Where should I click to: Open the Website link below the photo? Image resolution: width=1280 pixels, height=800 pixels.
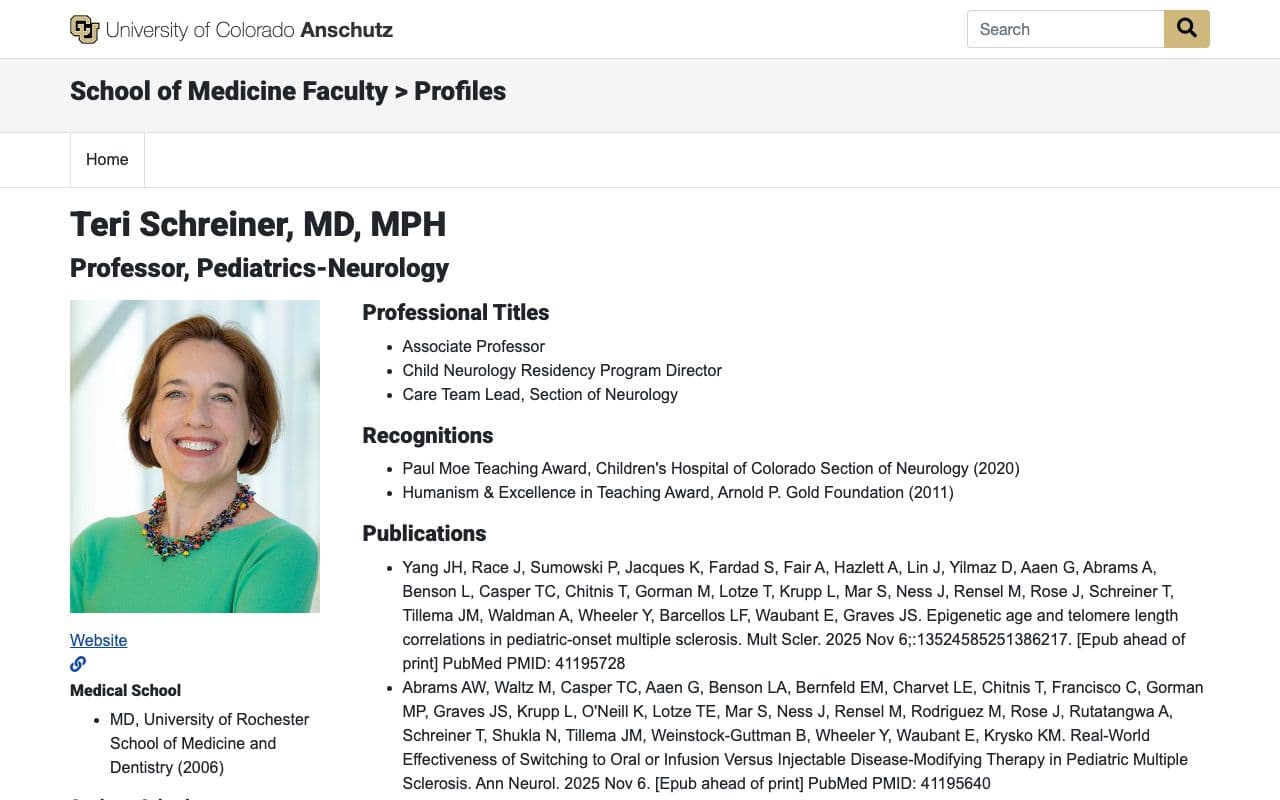98,640
